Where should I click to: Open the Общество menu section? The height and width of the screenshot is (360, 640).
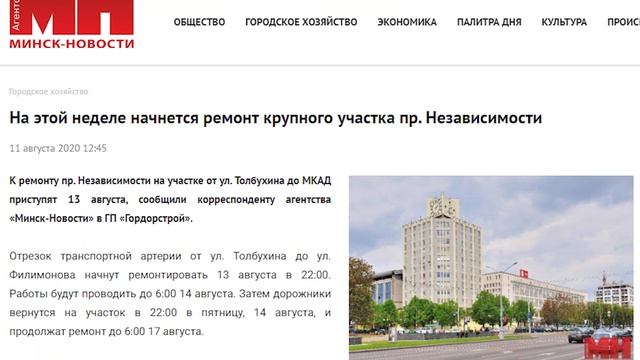tap(199, 22)
